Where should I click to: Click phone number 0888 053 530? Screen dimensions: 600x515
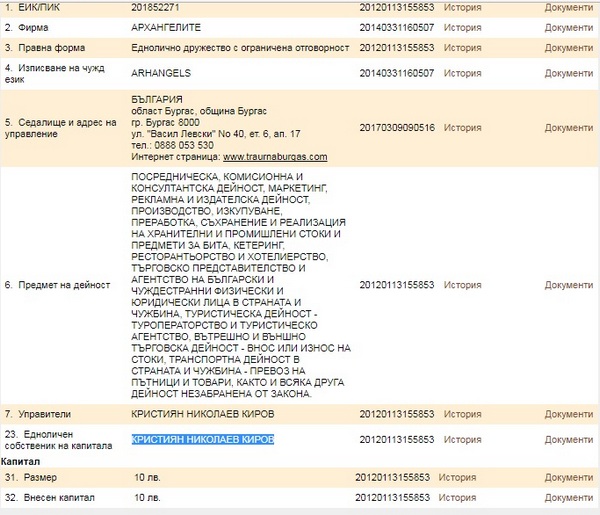[x=184, y=145]
